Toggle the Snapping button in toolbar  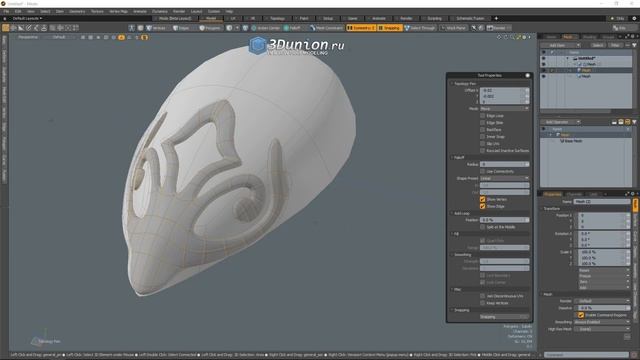pos(389,28)
